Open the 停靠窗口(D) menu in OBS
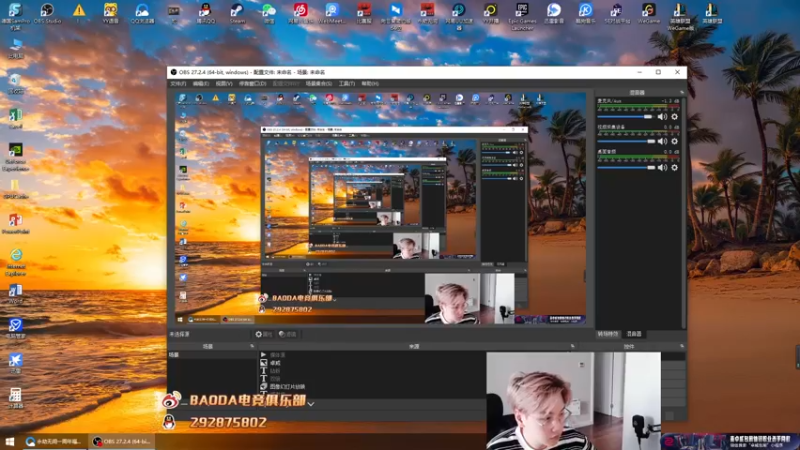 coord(253,84)
